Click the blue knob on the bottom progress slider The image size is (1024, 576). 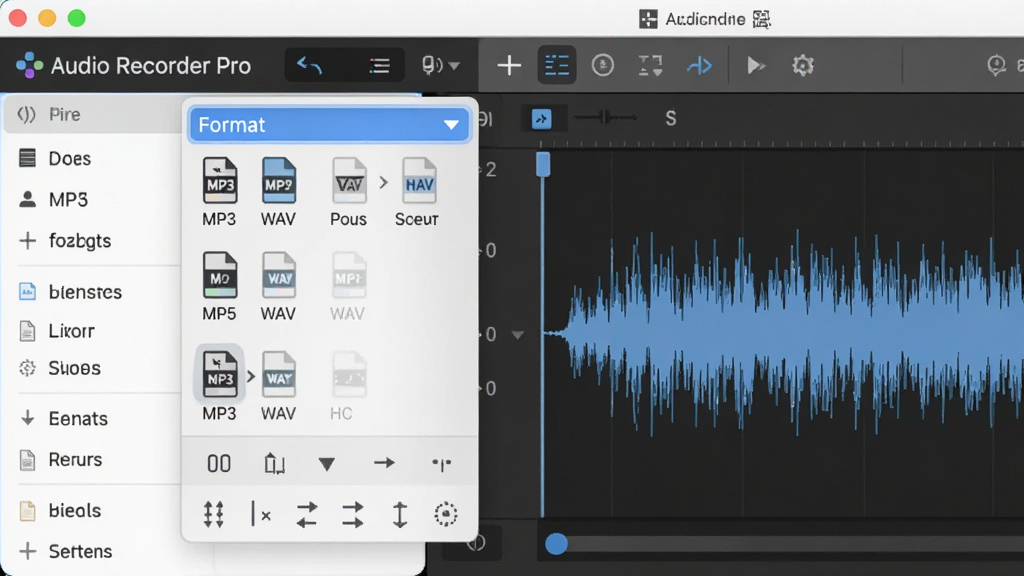(556, 543)
